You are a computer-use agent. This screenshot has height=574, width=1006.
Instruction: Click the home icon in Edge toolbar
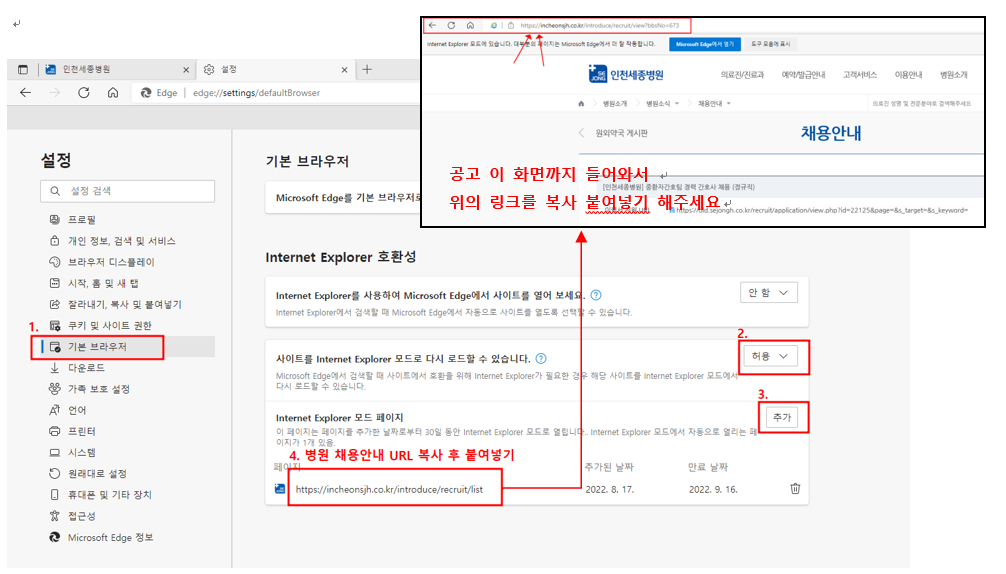click(x=113, y=92)
